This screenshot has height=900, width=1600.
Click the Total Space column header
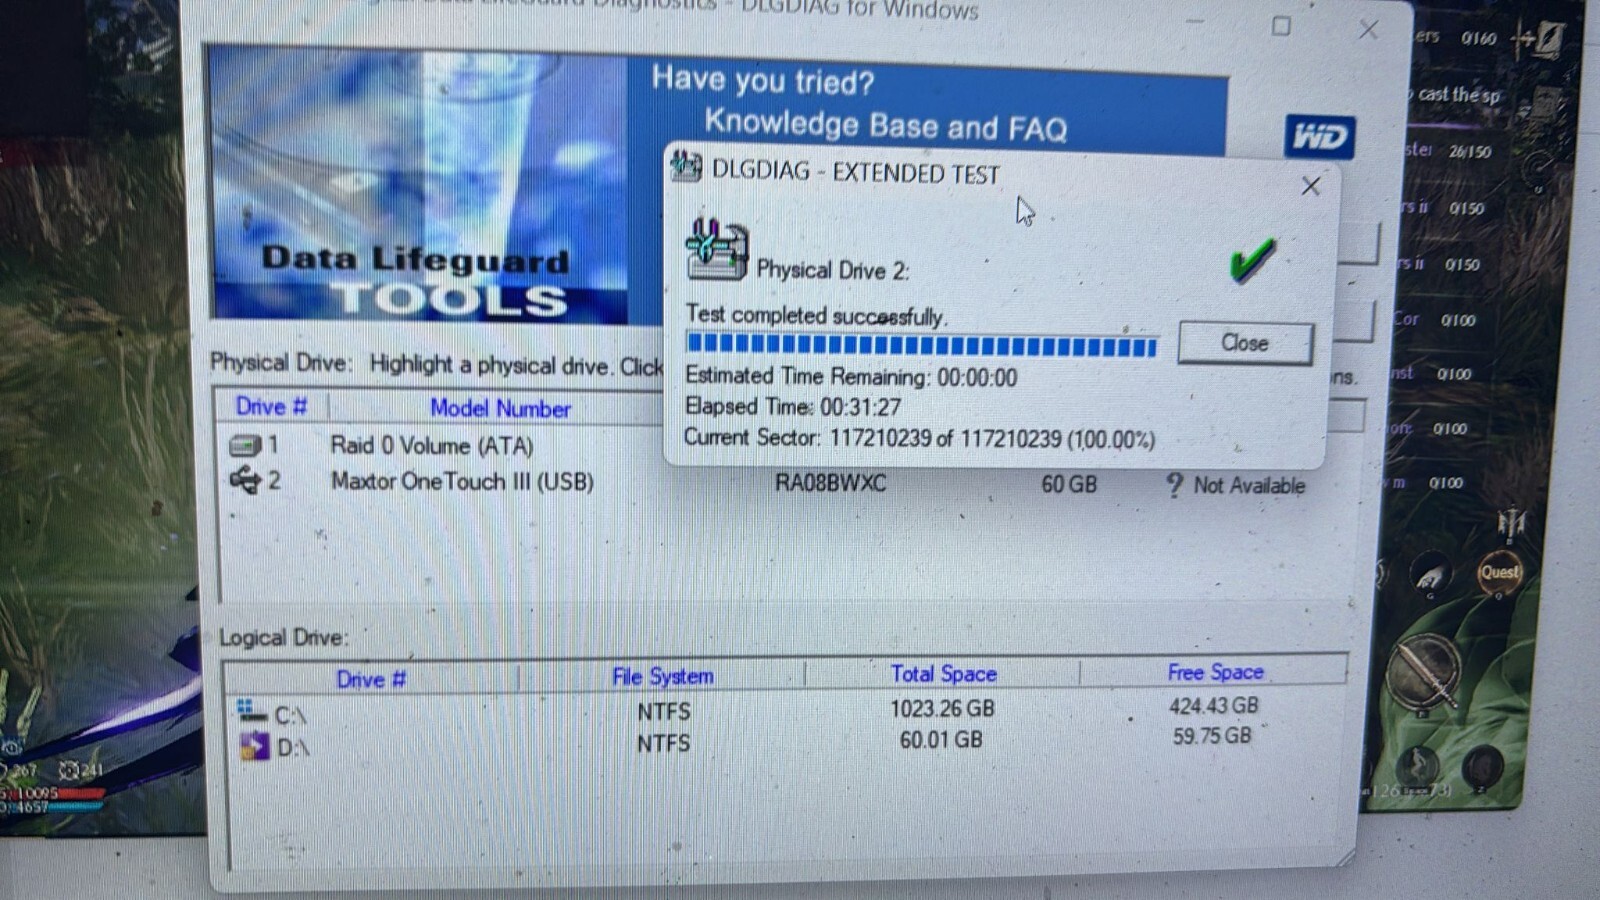pos(943,674)
